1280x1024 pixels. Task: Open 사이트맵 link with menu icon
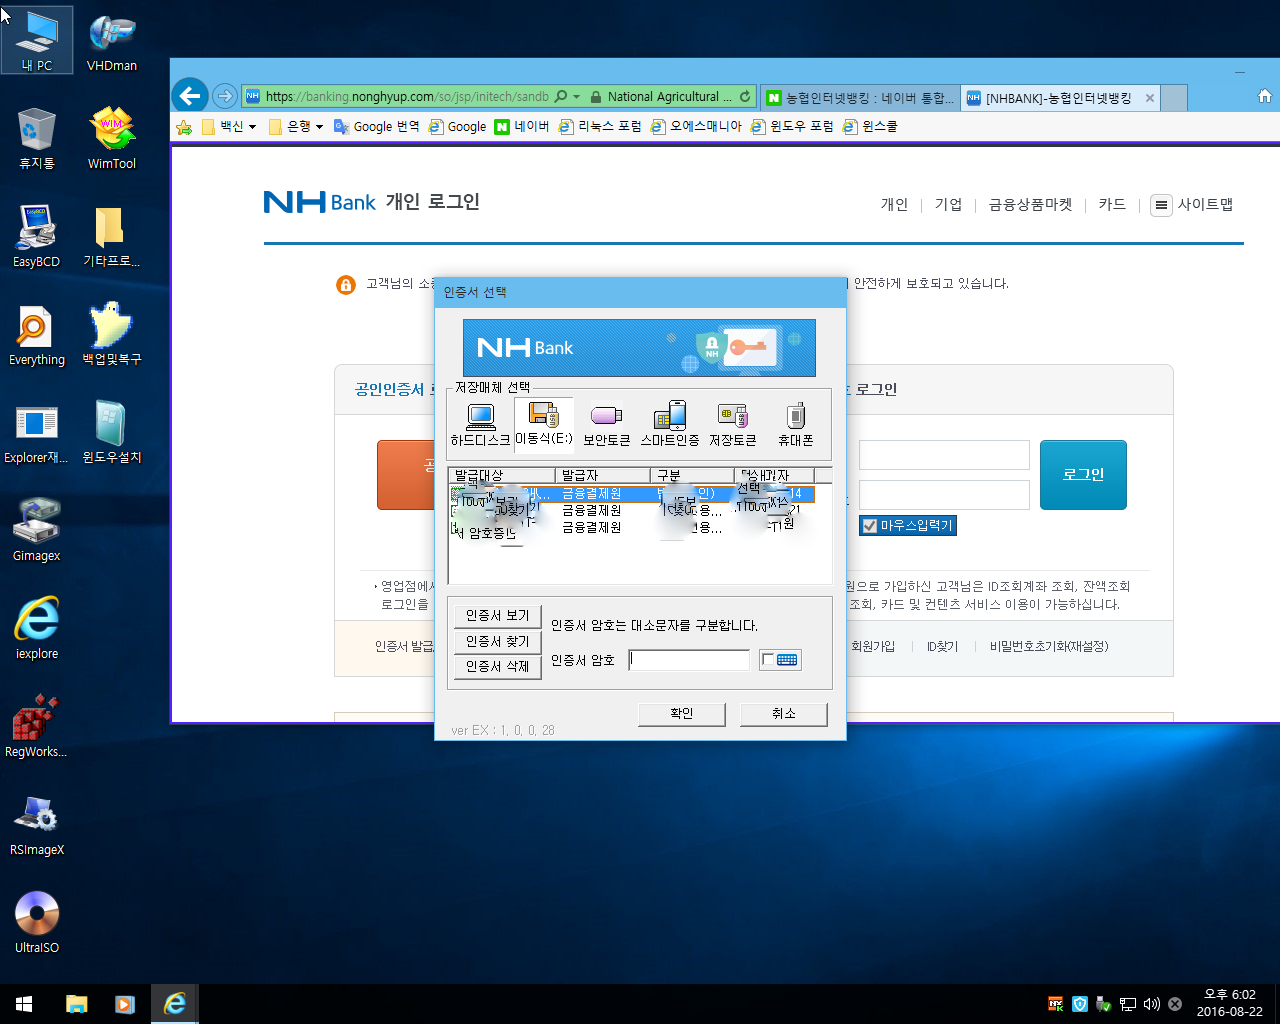[1192, 205]
